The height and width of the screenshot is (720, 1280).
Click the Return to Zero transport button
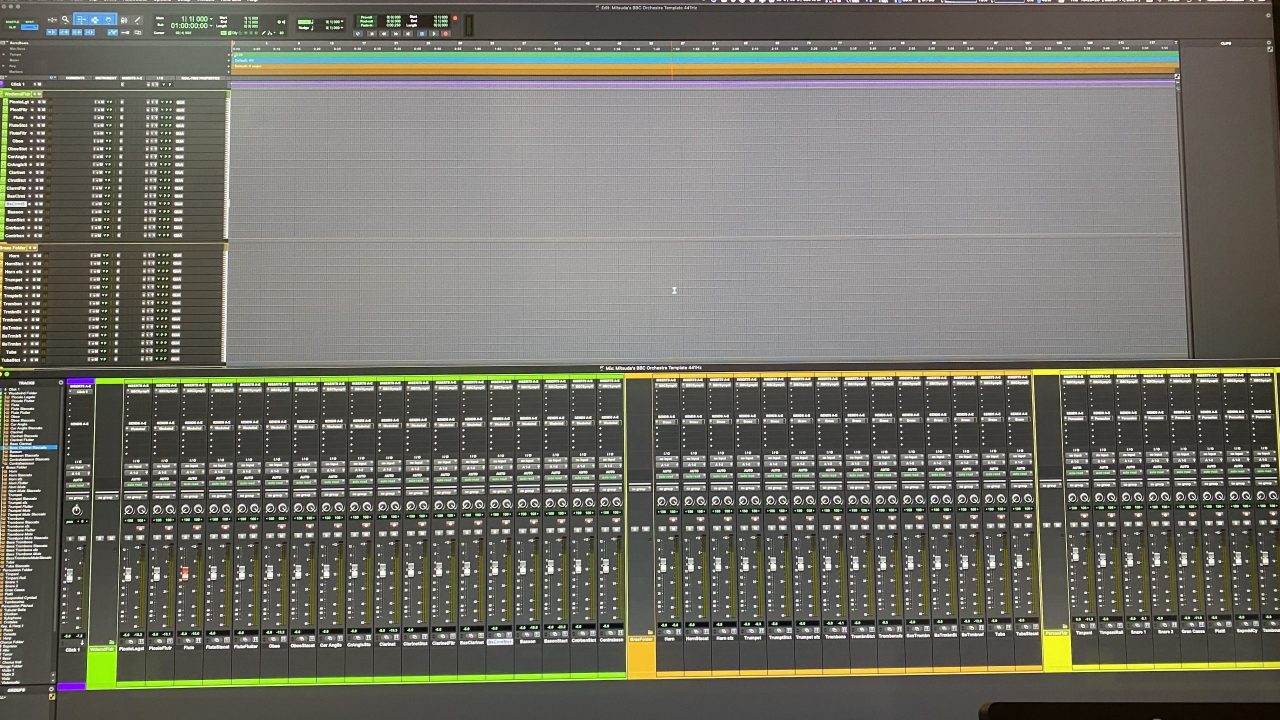[371, 33]
